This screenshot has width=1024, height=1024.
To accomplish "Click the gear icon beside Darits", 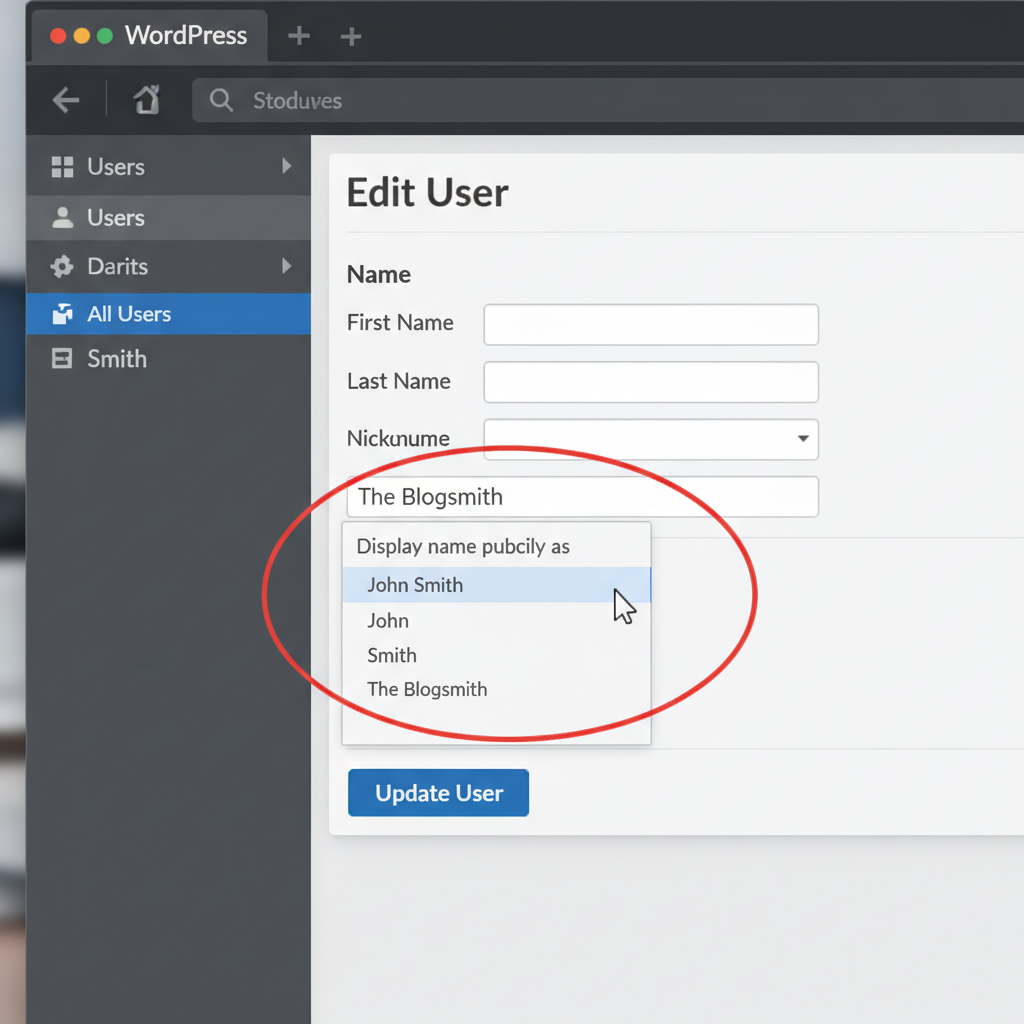I will coord(63,266).
